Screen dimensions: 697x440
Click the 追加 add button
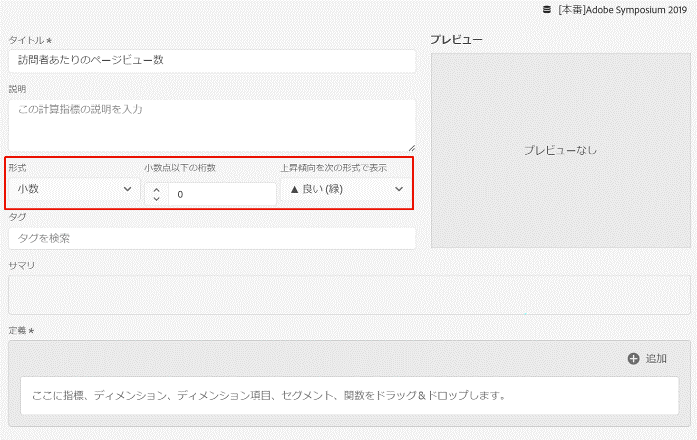pyautogui.click(x=647, y=358)
